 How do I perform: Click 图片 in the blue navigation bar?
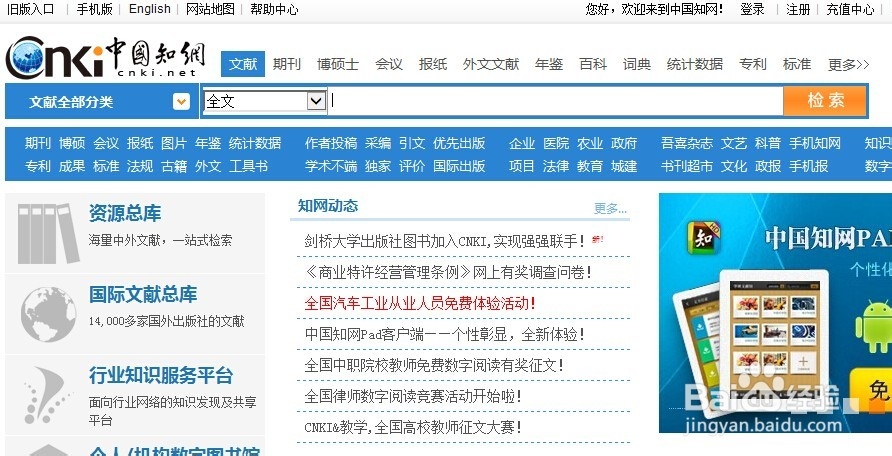point(174,143)
